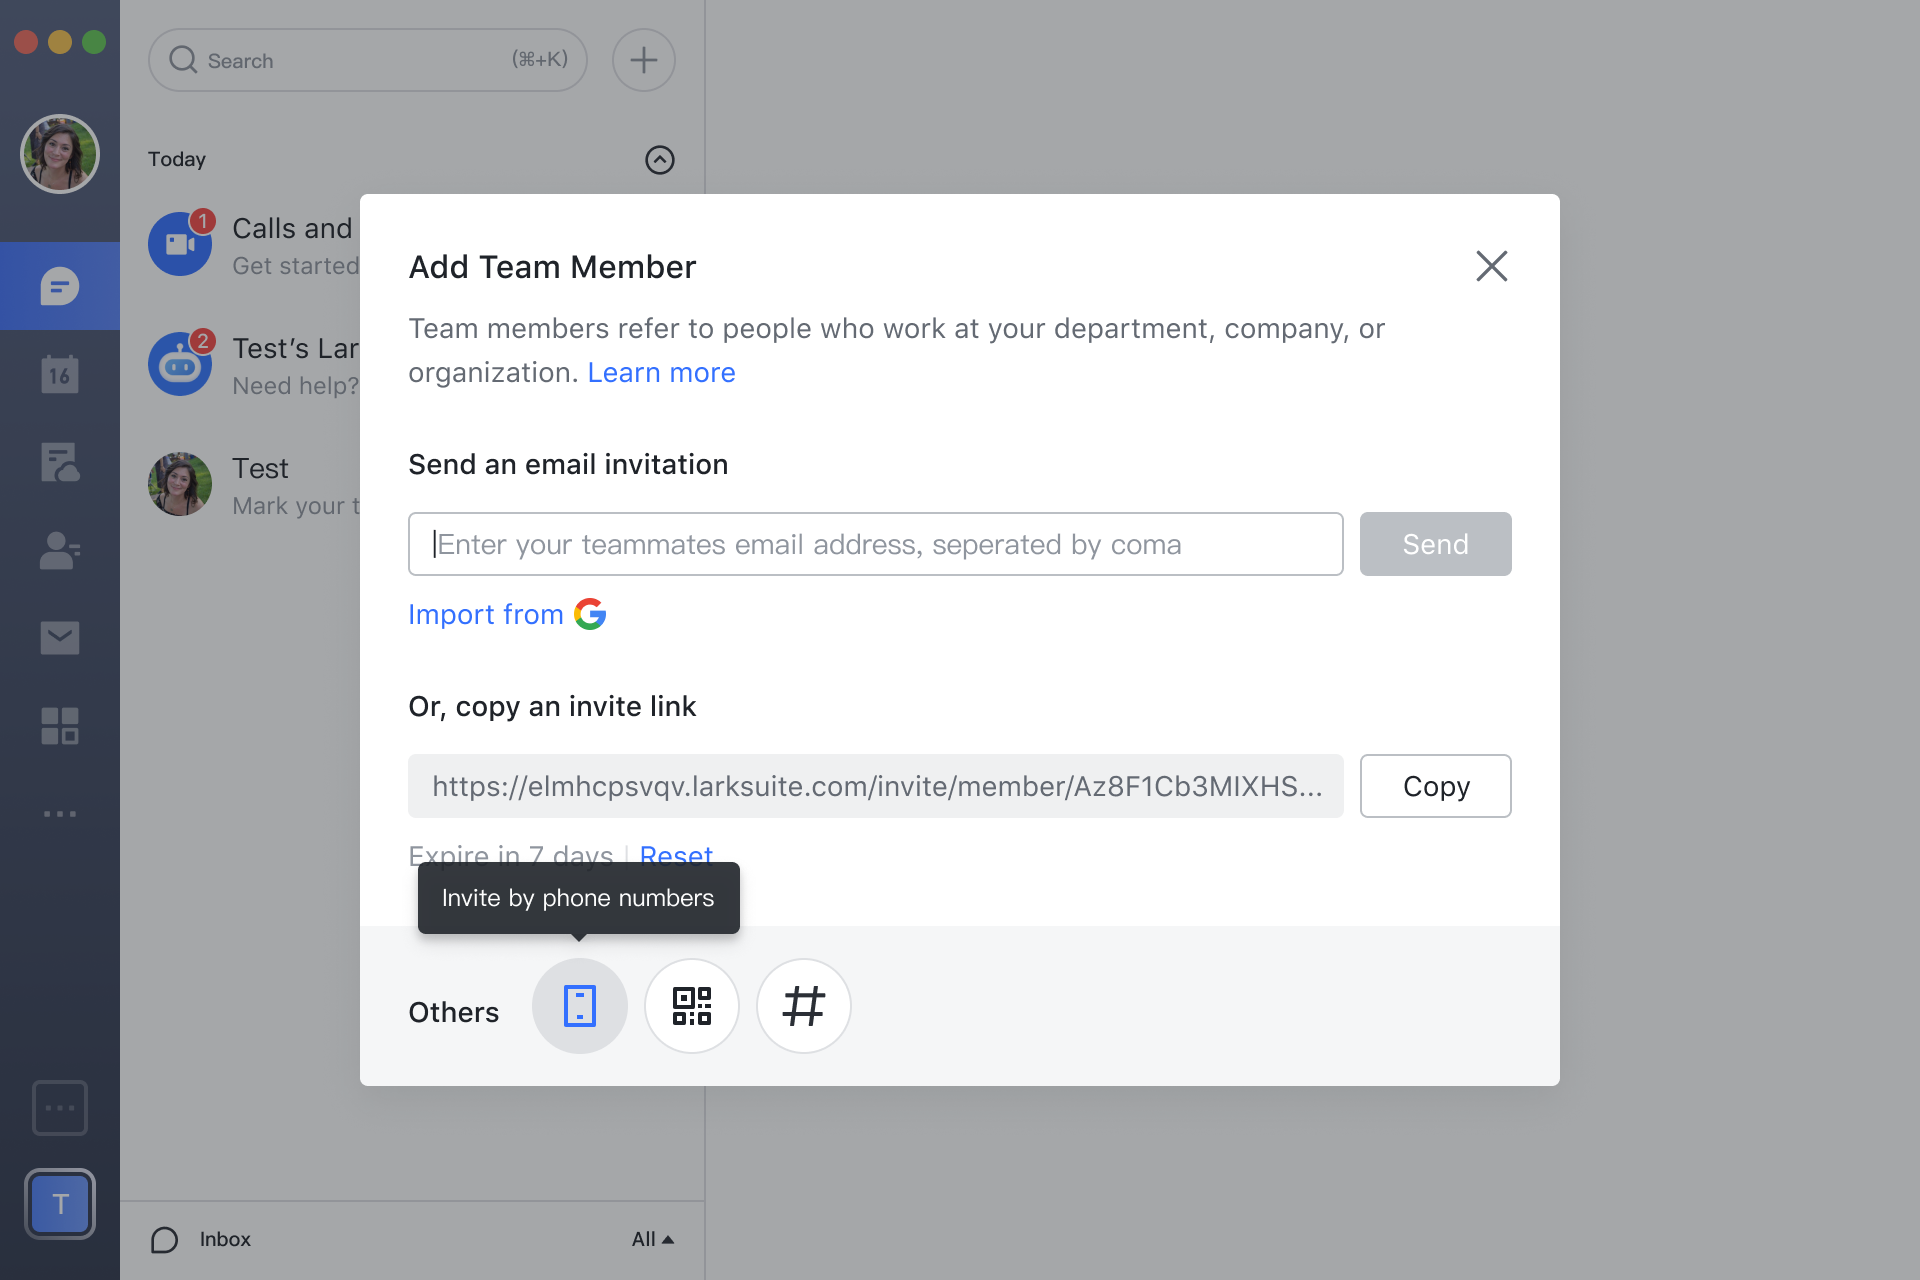The height and width of the screenshot is (1280, 1920).
Task: Reset the invite link expiration
Action: [676, 854]
